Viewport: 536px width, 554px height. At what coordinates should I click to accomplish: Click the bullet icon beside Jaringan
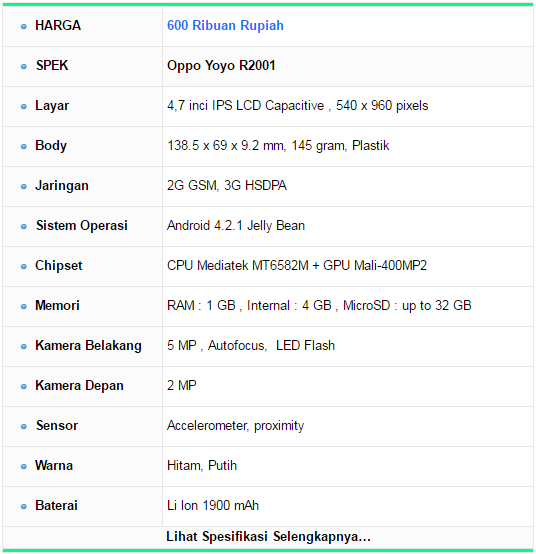click(24, 186)
